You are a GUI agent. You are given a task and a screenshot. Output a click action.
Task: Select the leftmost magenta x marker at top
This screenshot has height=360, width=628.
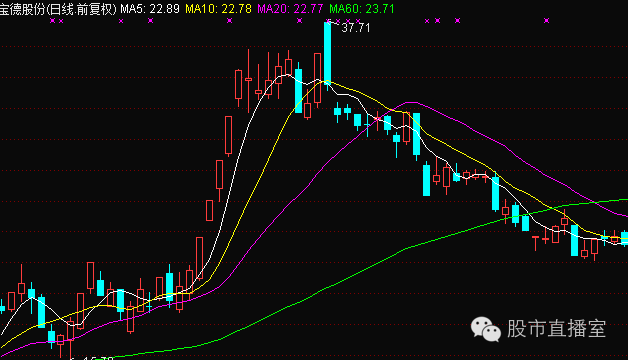click(x=52, y=20)
